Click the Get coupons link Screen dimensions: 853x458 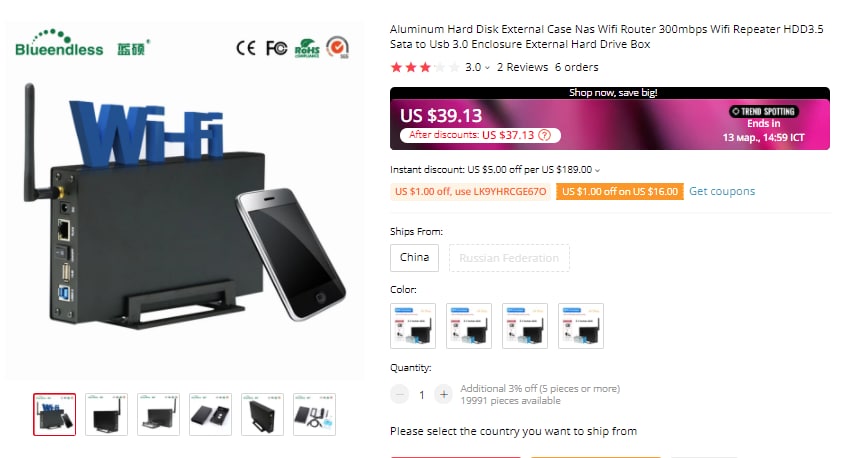(722, 191)
